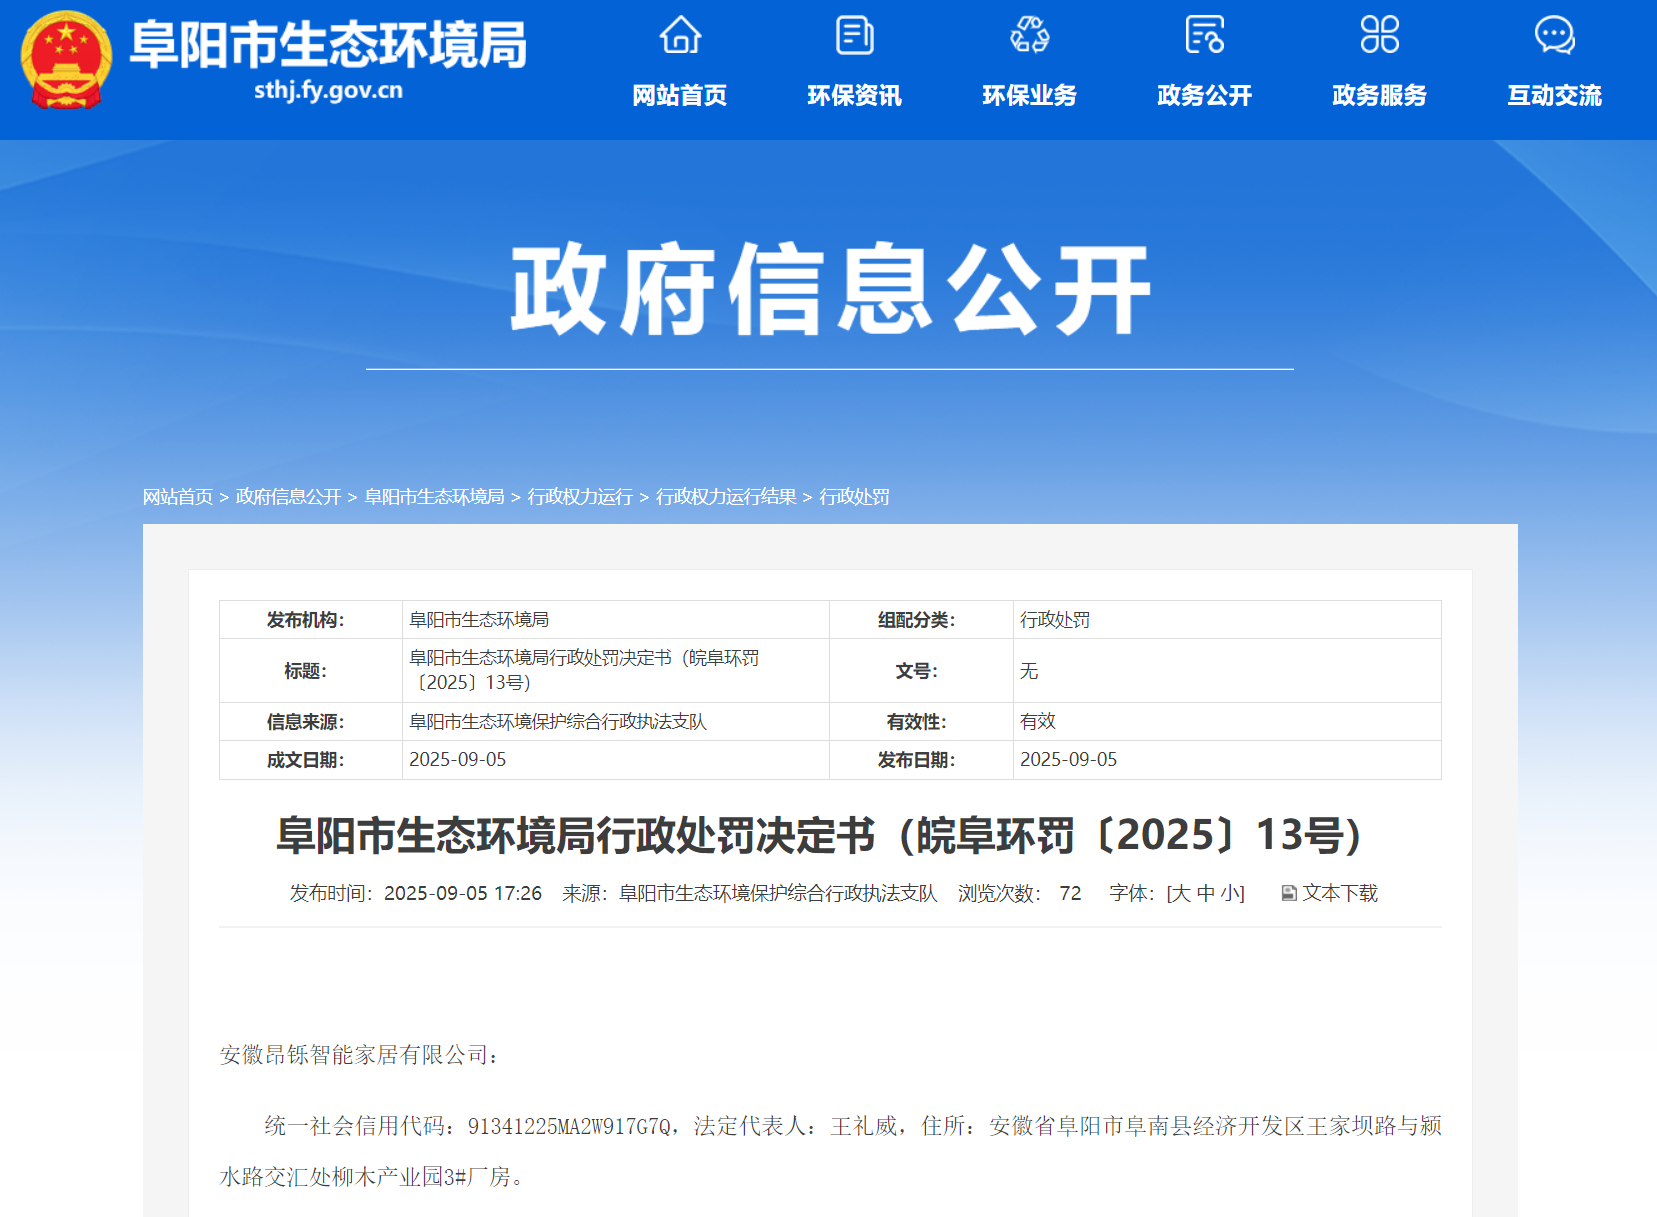Click the 有效 value in the table

coord(1038,722)
